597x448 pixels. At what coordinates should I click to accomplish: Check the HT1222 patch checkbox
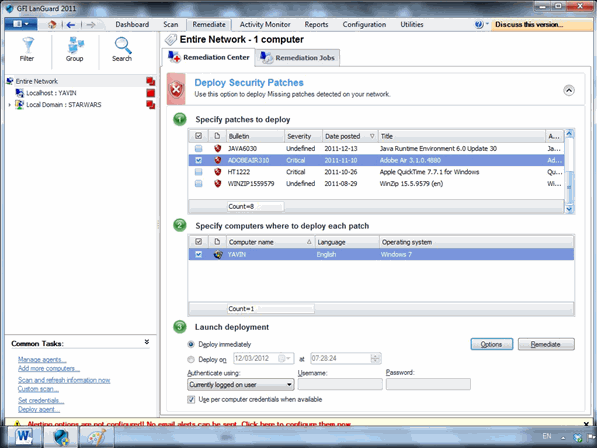[x=198, y=172]
